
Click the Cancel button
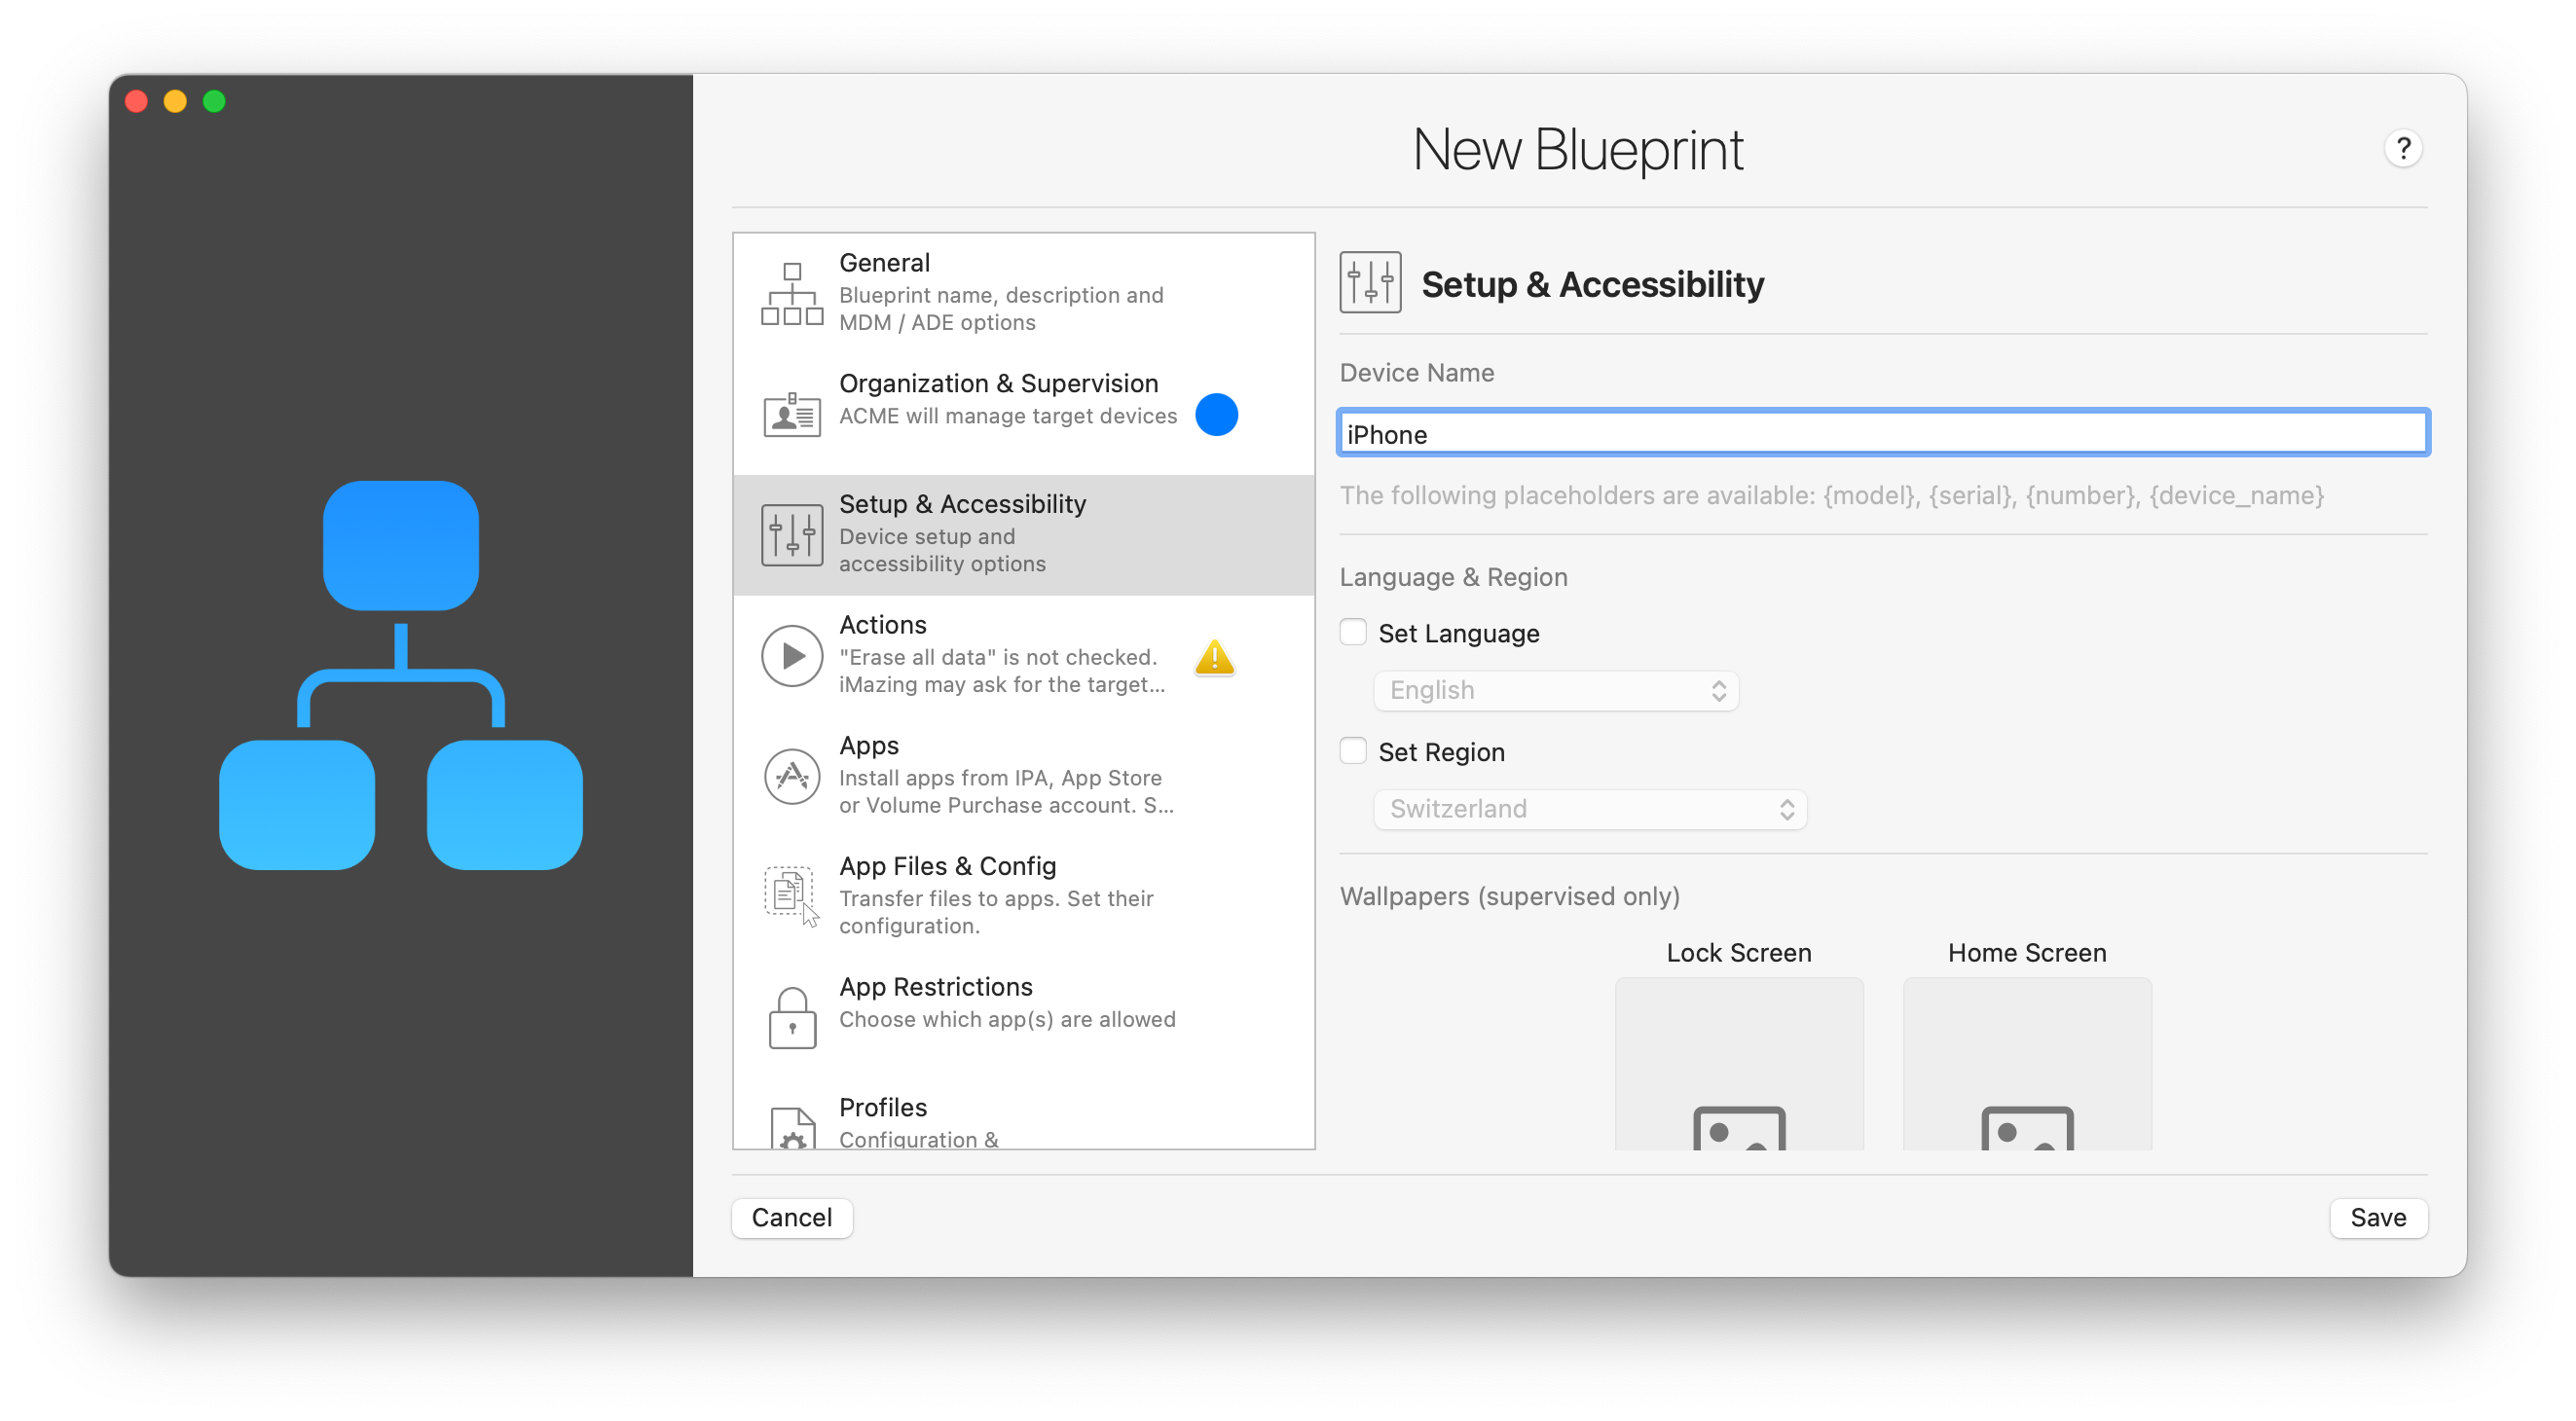791,1217
